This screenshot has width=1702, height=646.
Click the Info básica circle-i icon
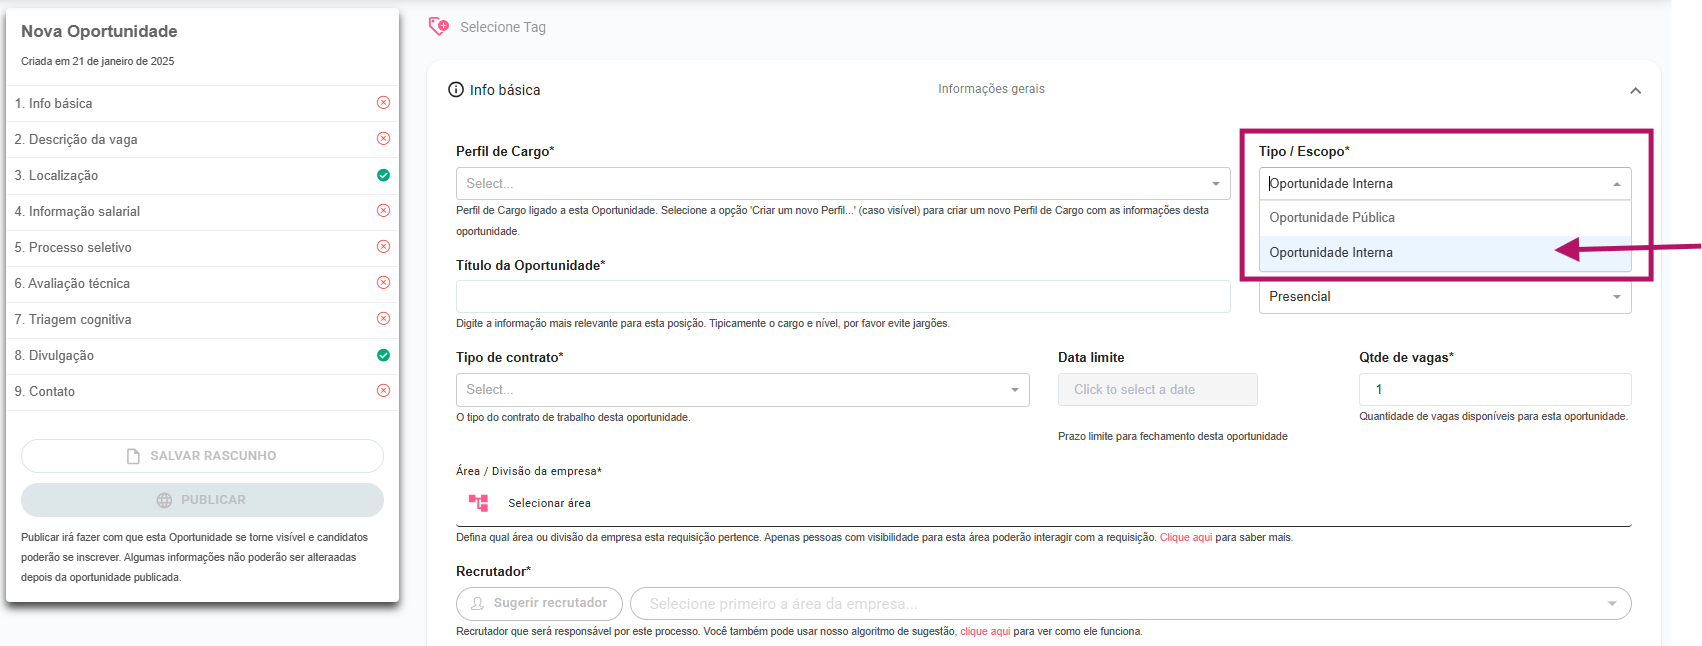456,90
